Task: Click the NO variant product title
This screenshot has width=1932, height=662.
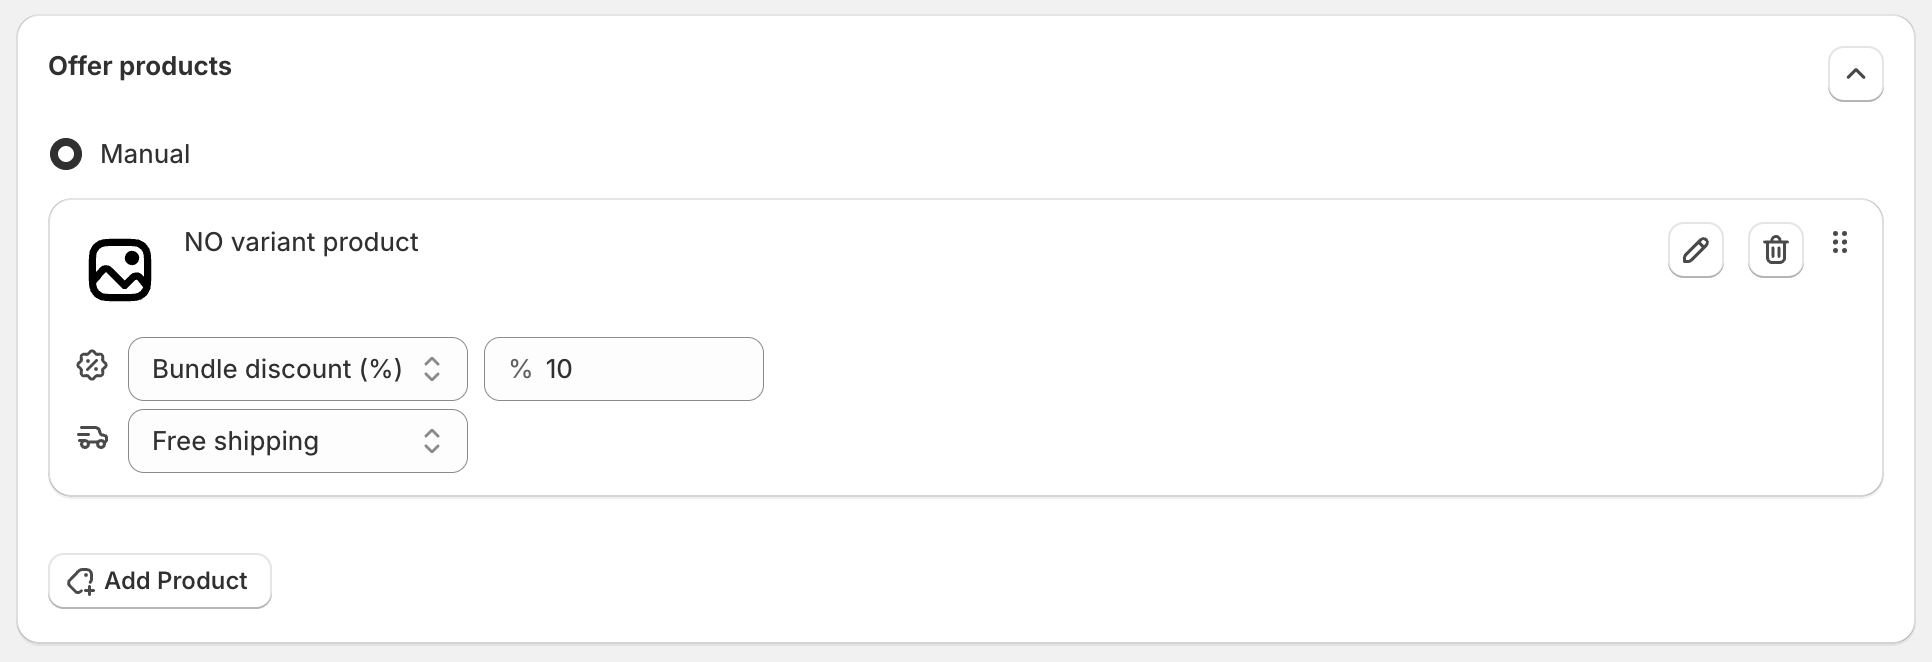Action: (301, 242)
